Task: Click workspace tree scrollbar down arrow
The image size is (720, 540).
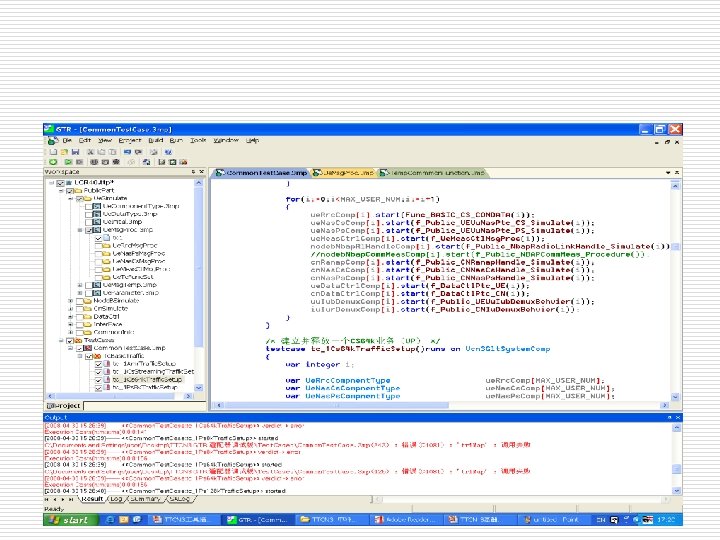Action: 198,388
